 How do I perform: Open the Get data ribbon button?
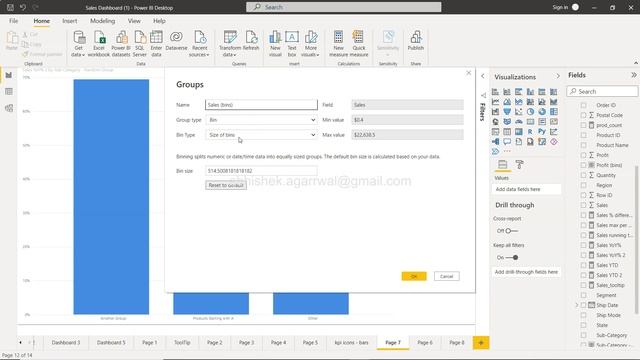78,44
